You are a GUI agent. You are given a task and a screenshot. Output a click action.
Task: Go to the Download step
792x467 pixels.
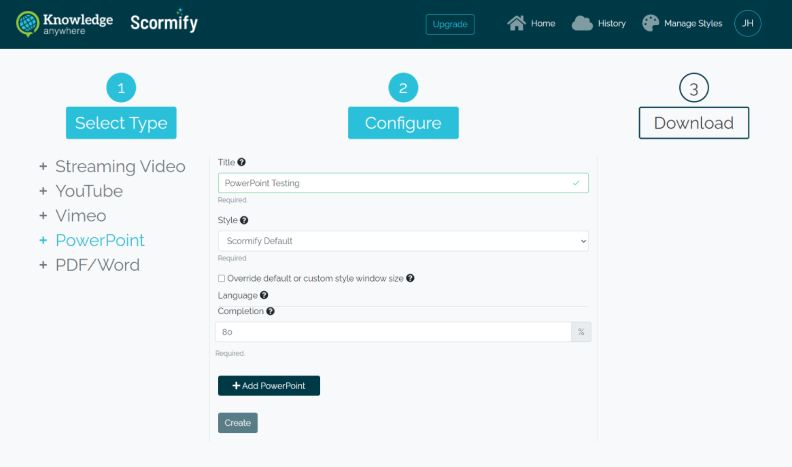(694, 123)
